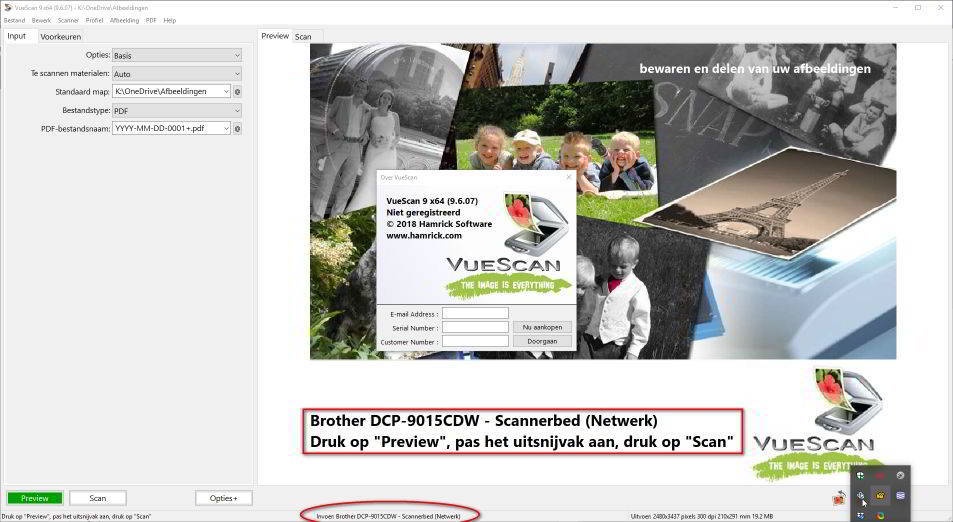This screenshot has width=953, height=522.
Task: Click the Scan button at the bottom
Action: tap(98, 498)
